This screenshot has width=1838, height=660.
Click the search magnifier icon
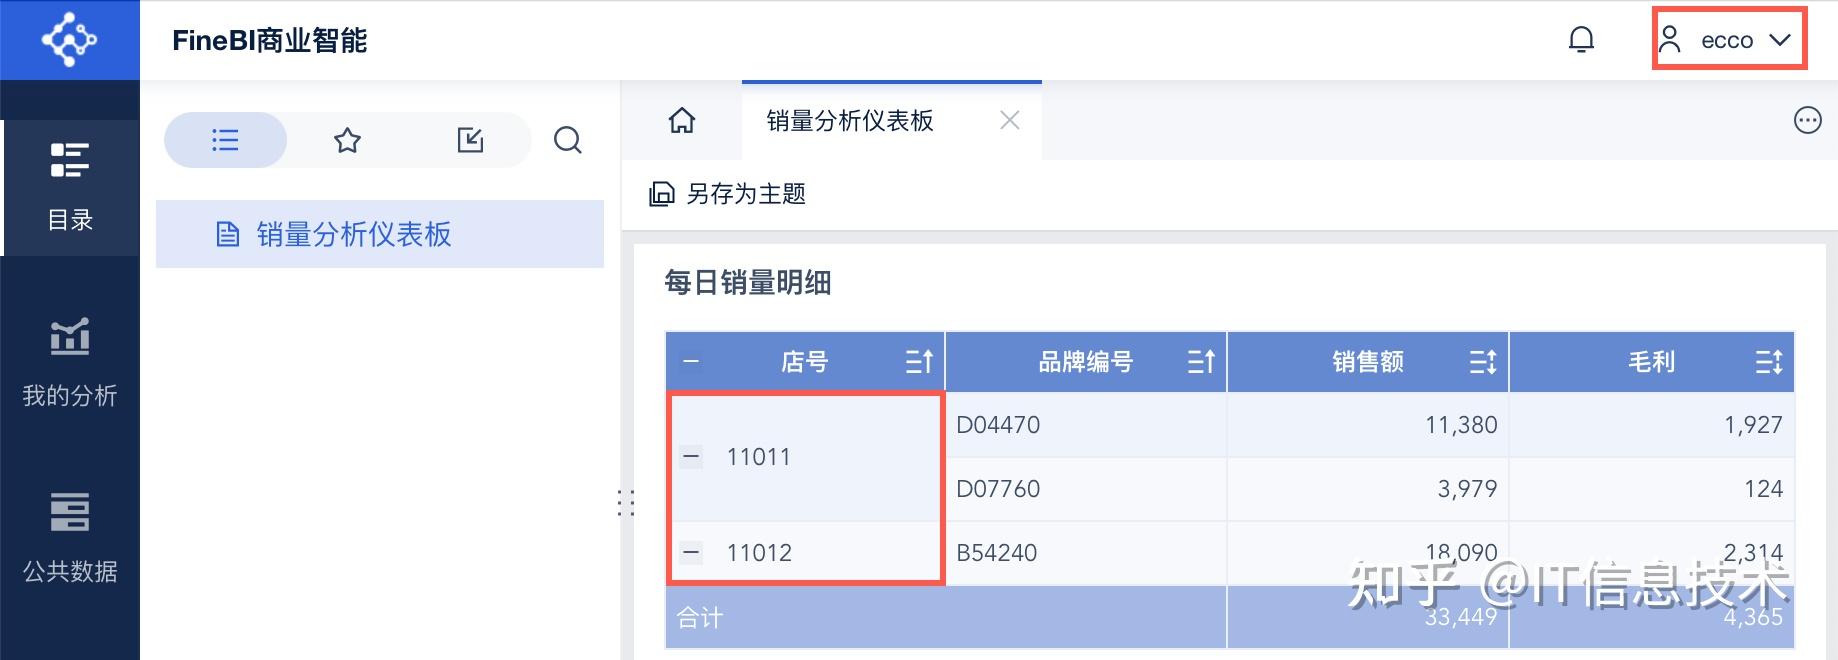[567, 140]
